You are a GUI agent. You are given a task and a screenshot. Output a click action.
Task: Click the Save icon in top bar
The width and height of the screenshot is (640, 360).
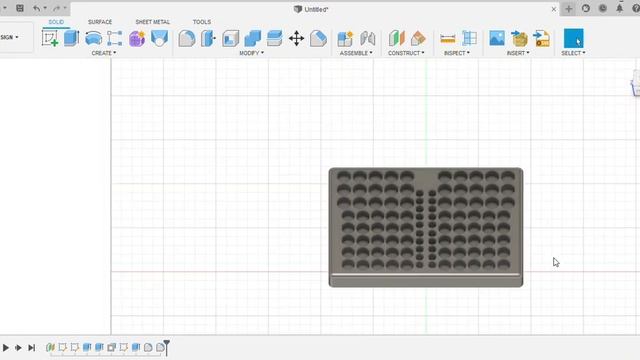[20, 8]
